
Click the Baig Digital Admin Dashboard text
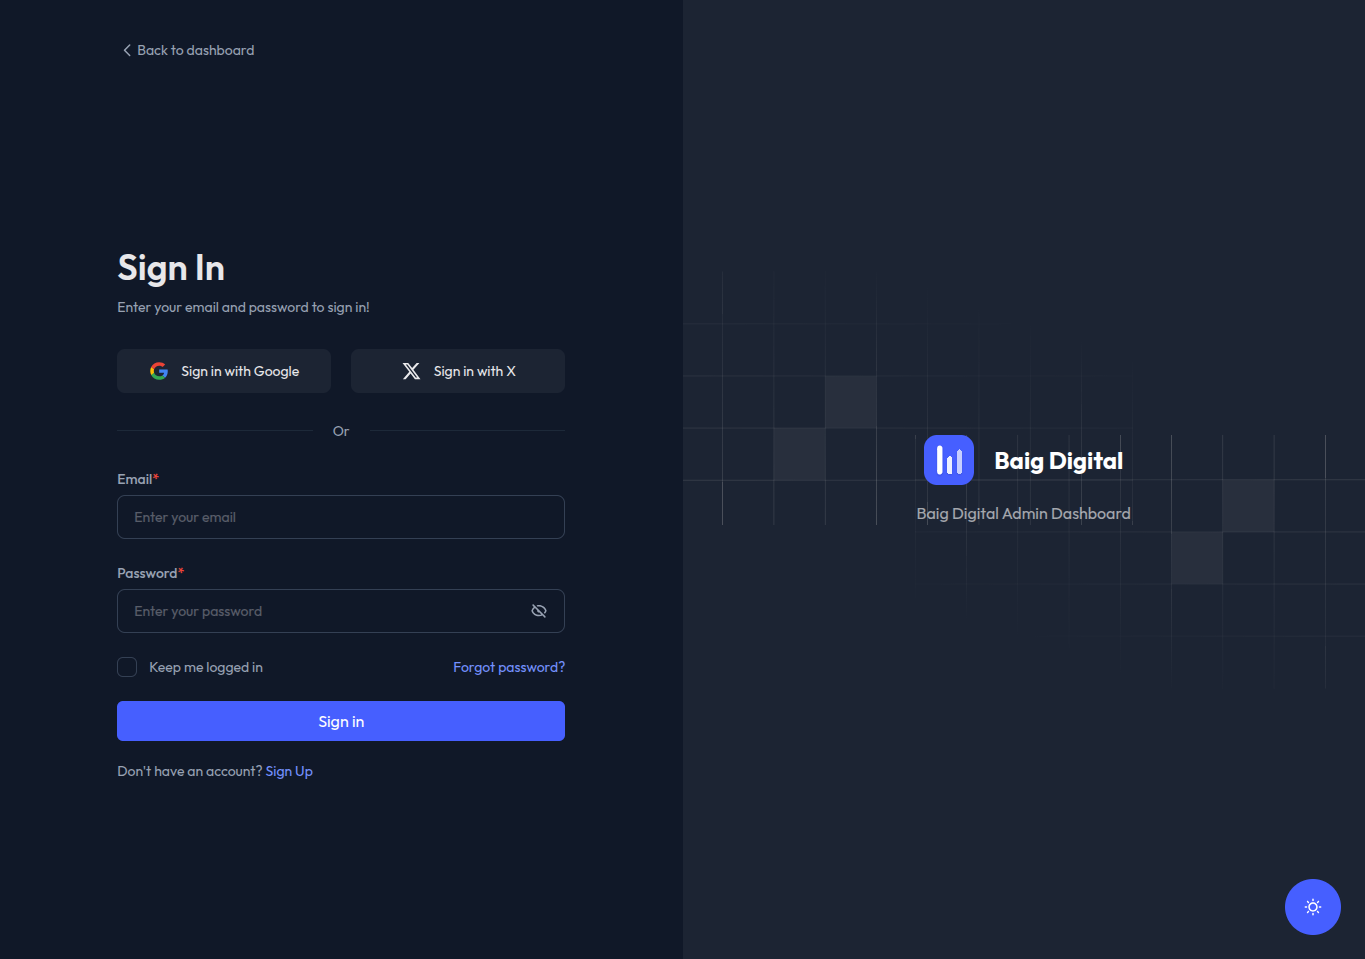pos(1024,513)
